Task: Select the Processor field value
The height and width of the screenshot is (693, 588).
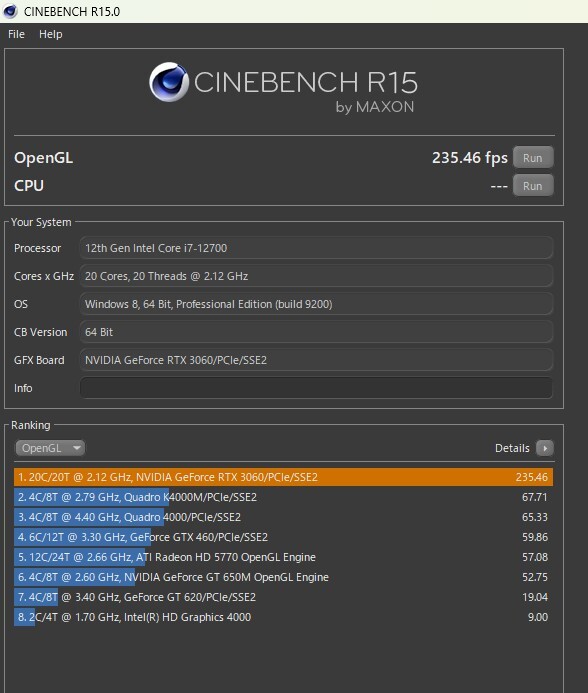Action: (x=316, y=248)
